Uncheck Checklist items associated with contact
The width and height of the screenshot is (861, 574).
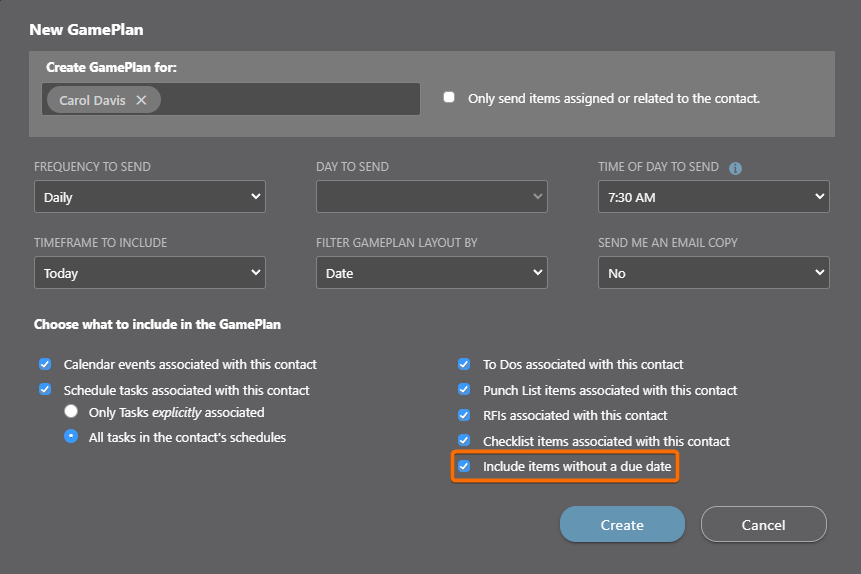tap(464, 441)
